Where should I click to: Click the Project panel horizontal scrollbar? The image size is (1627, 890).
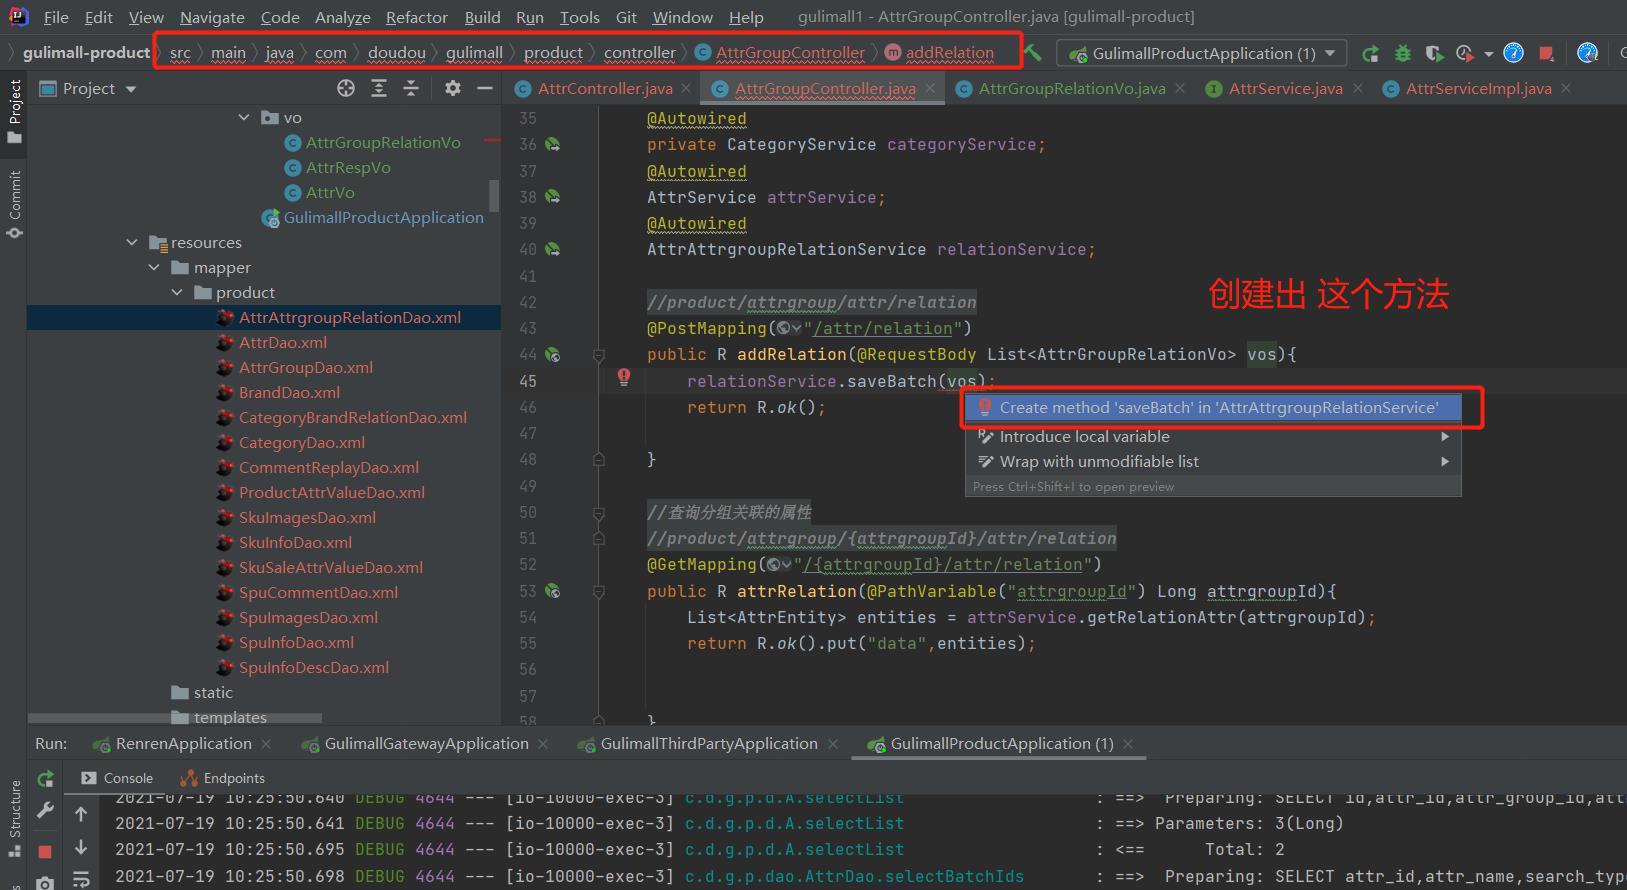click(175, 718)
